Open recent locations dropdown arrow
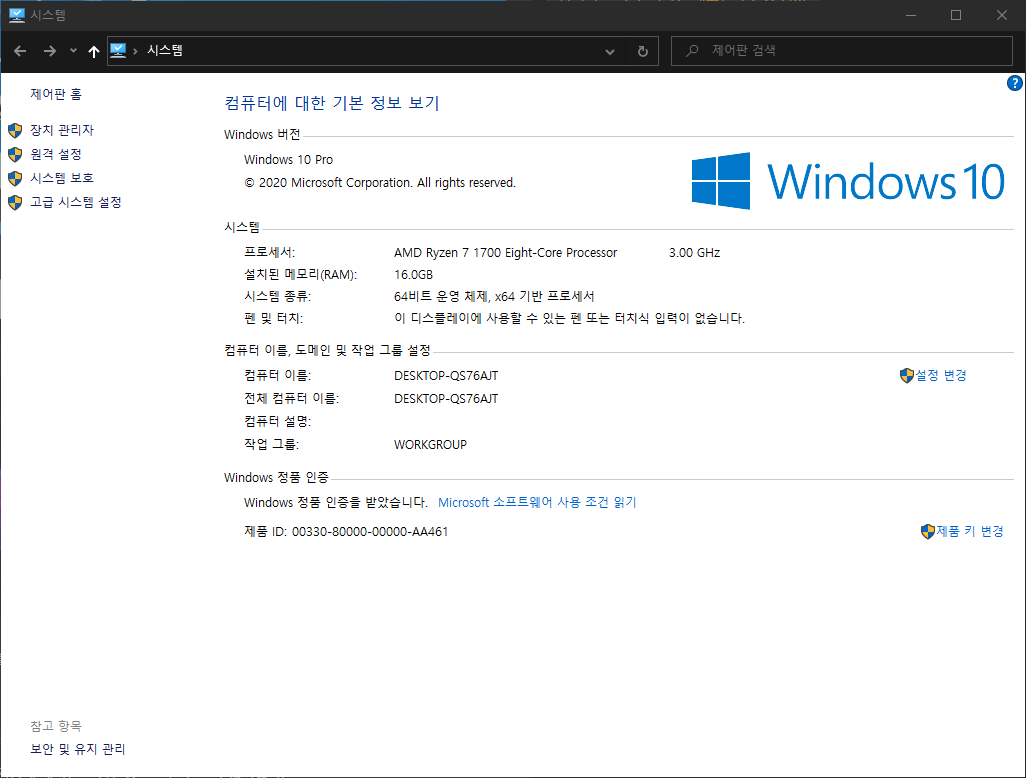The height and width of the screenshot is (778, 1026). (x=73, y=51)
